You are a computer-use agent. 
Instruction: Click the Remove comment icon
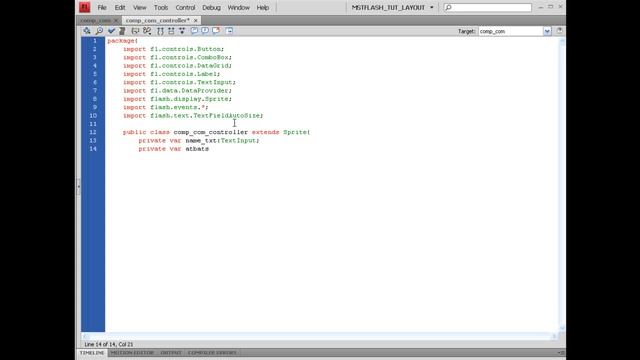[216, 31]
